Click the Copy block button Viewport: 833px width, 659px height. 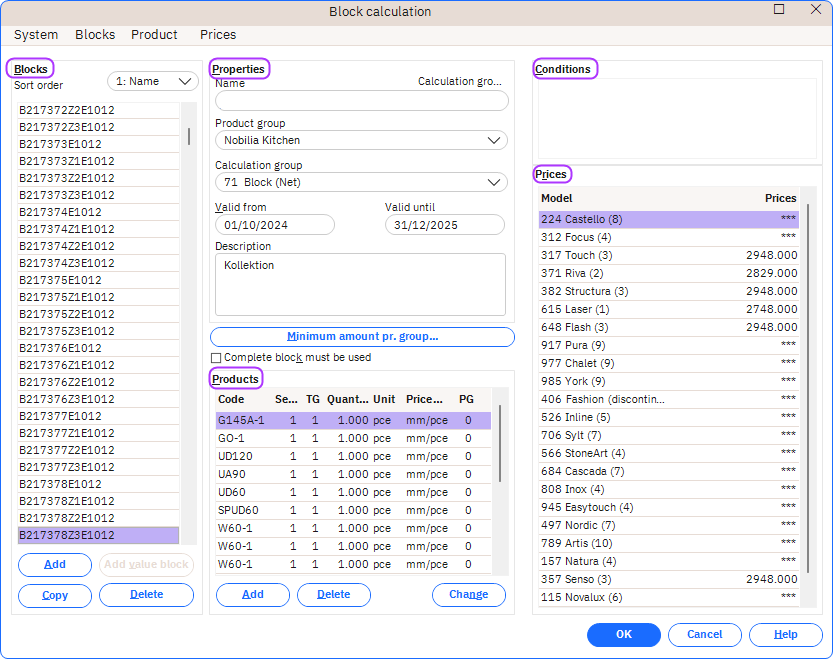(x=55, y=596)
